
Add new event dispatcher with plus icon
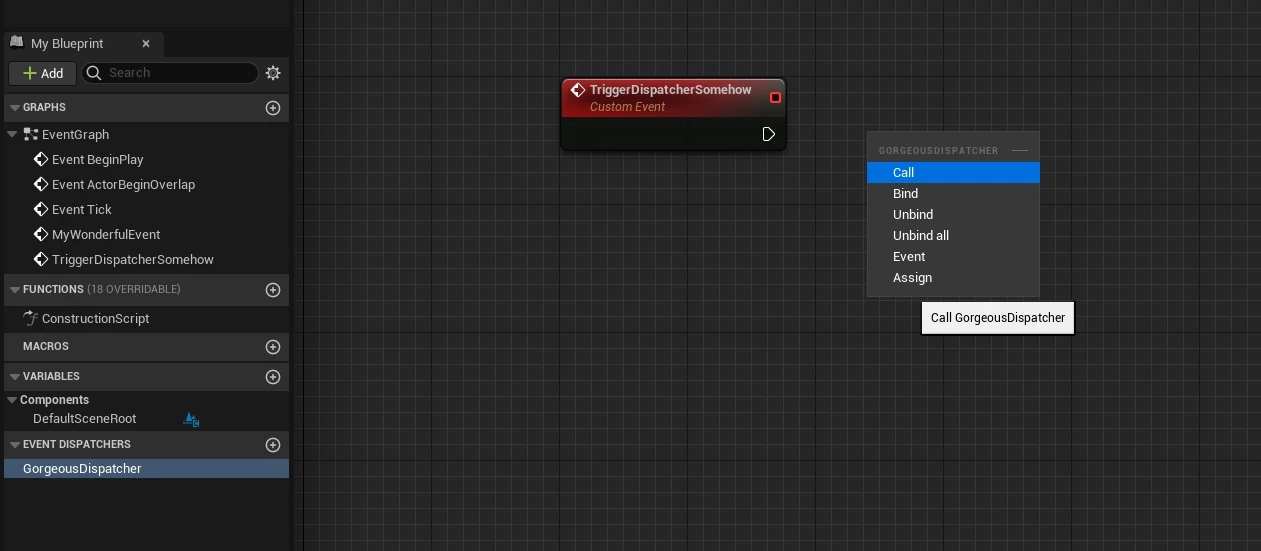(x=273, y=445)
